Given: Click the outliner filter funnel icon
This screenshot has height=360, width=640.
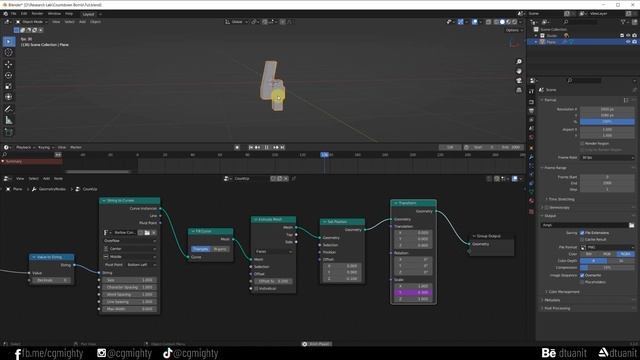Looking at the screenshot, I should point(623,22).
